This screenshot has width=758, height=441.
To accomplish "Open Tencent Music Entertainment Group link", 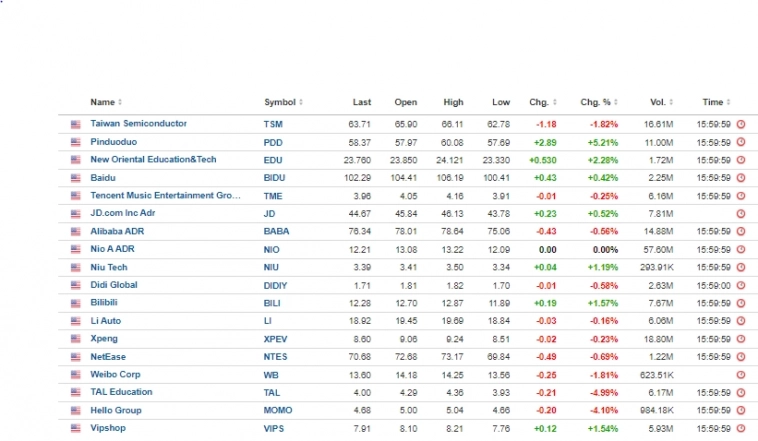I will click(x=165, y=196).
